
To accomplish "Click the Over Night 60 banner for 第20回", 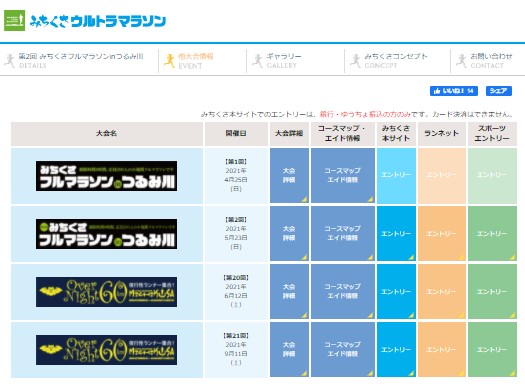I will (106, 292).
